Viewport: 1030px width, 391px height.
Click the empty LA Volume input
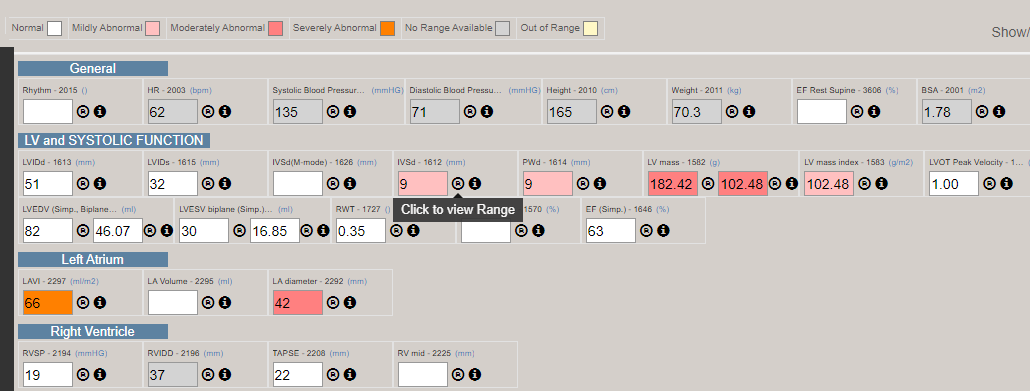(173, 303)
